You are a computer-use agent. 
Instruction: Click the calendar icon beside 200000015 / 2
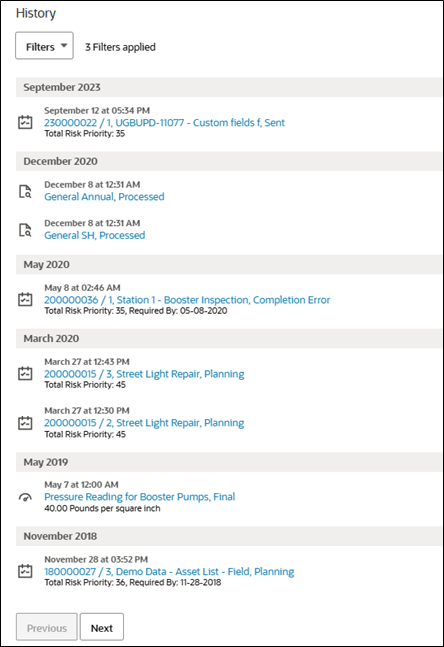point(25,423)
